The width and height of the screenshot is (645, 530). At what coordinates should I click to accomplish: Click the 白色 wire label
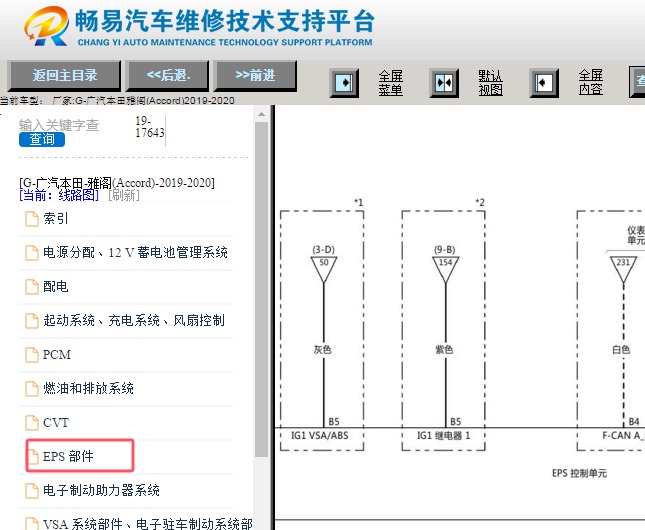coord(621,350)
